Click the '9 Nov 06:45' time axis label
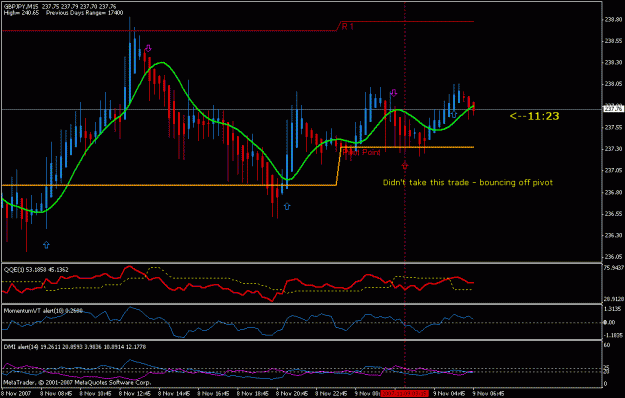625x398 pixels. tap(489, 394)
